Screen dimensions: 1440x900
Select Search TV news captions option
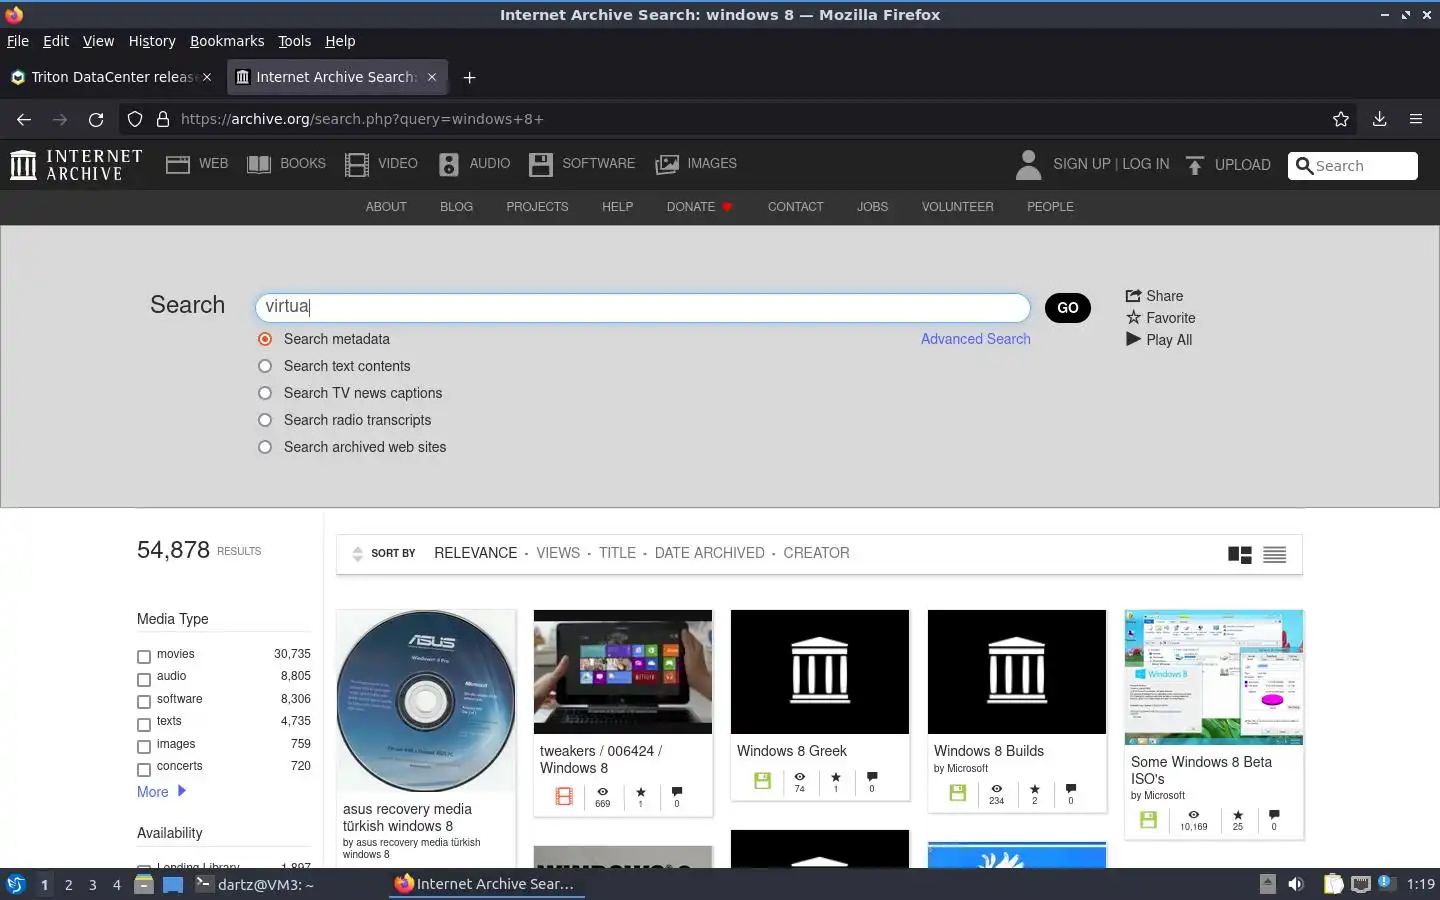(x=265, y=393)
